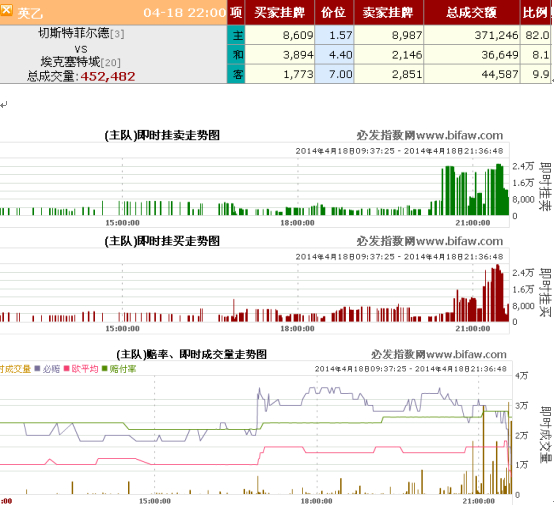The height and width of the screenshot is (507, 554).
Task: Click total turnover 36,649
Action: coord(500,55)
